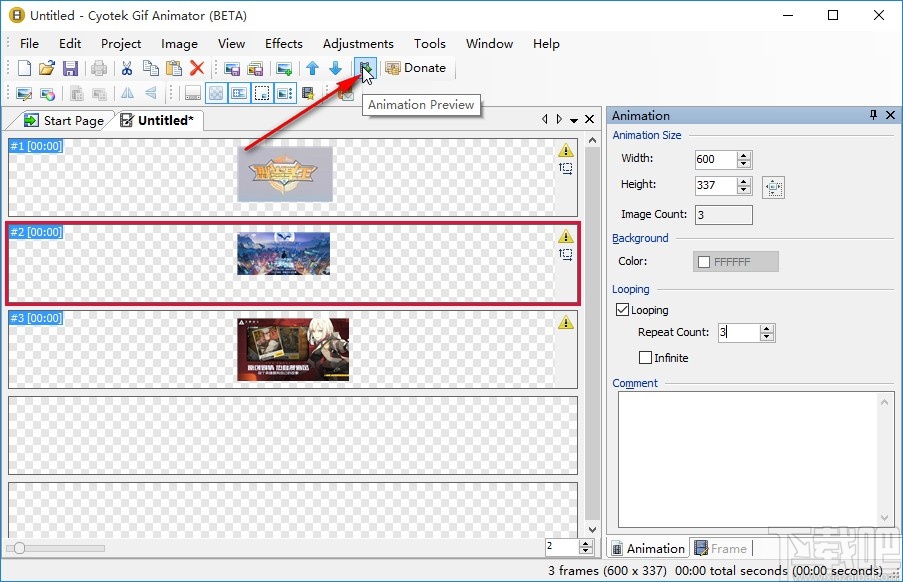The height and width of the screenshot is (582, 903).
Task: Click the save image icon
Action: (x=232, y=69)
